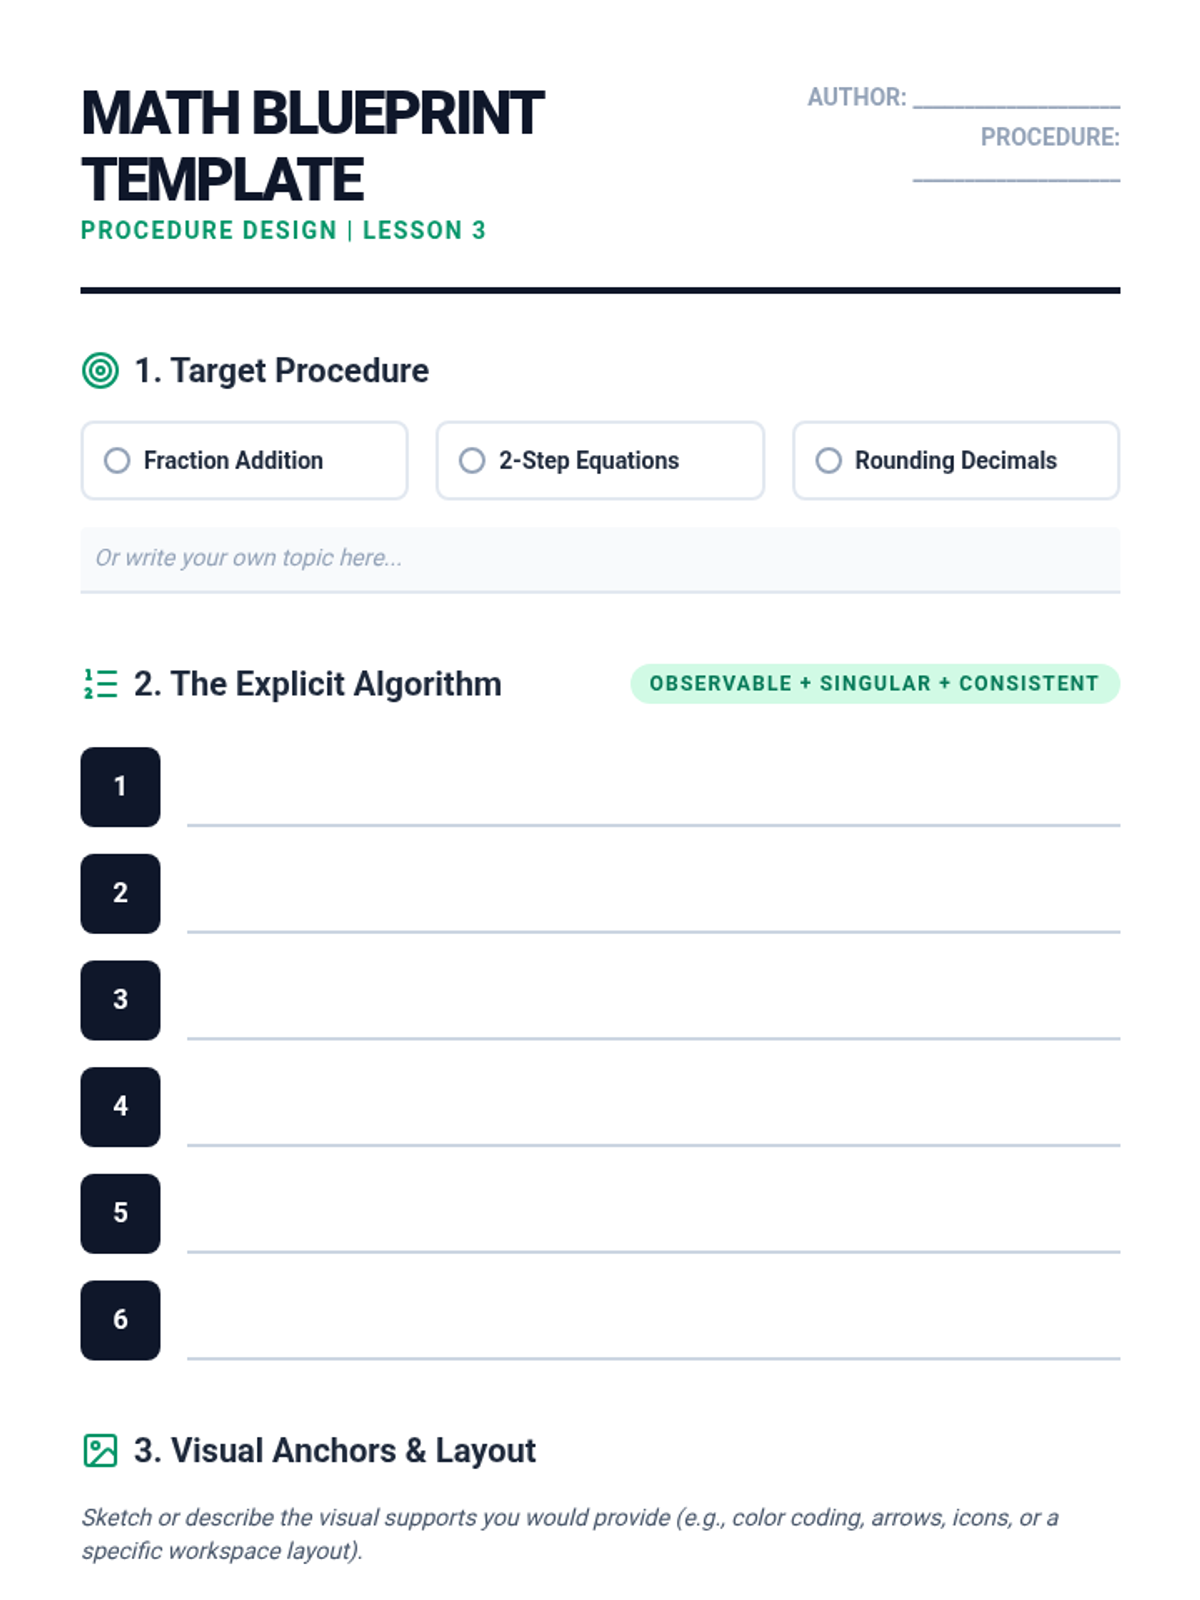Click the Procedure Design | Lesson 3 subtitle
This screenshot has height=1600, width=1200.
(x=283, y=230)
